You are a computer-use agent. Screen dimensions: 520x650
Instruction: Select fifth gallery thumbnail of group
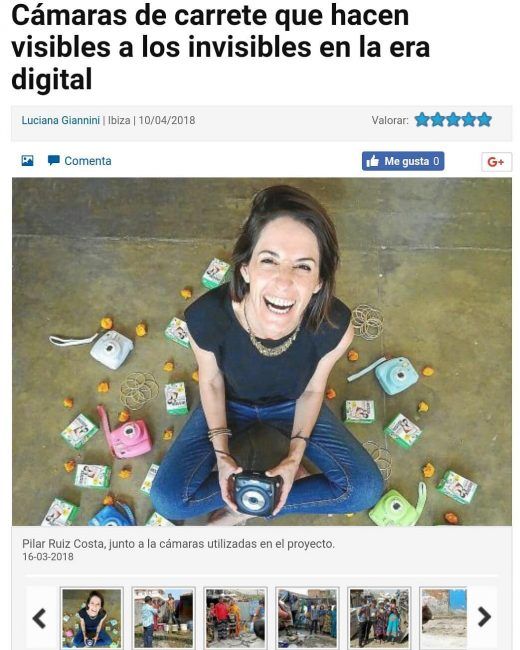(379, 618)
